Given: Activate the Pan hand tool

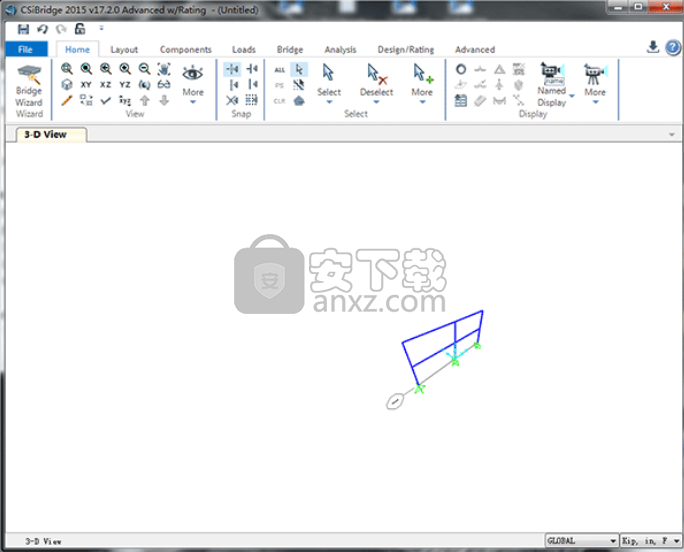Looking at the screenshot, I should point(164,69).
